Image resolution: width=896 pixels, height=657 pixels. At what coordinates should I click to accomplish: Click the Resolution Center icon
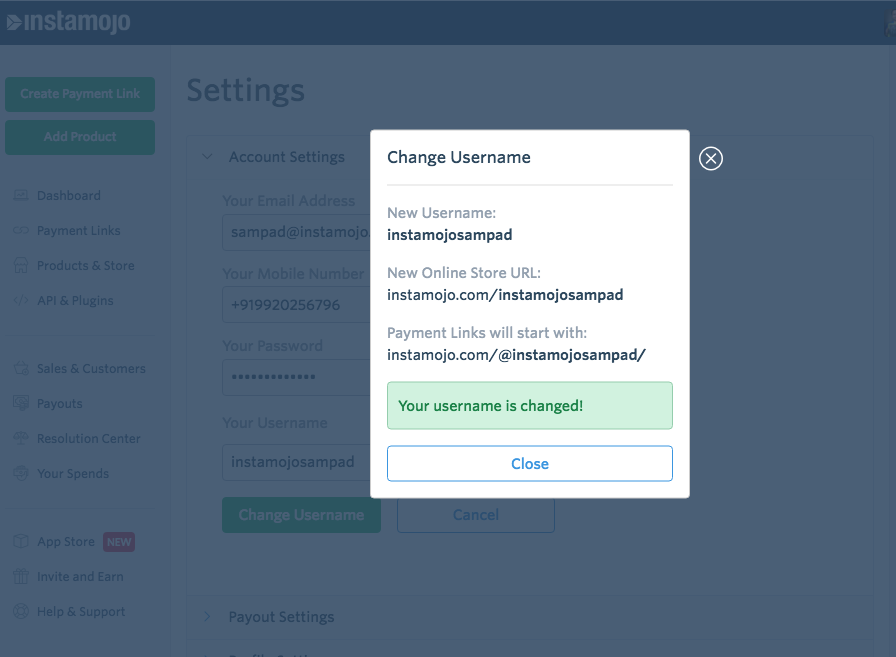coord(20,439)
